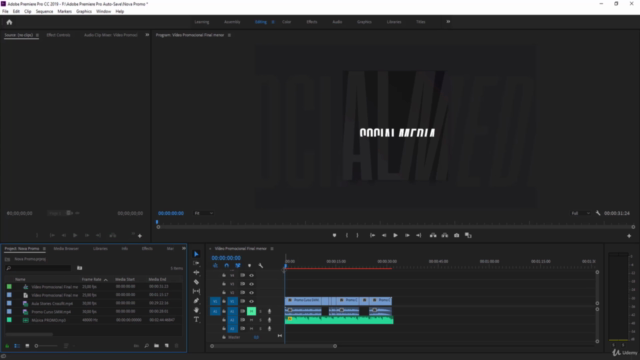This screenshot has width=640, height=360.
Task: Go to Out point in Program monitor
Action: click(419, 236)
